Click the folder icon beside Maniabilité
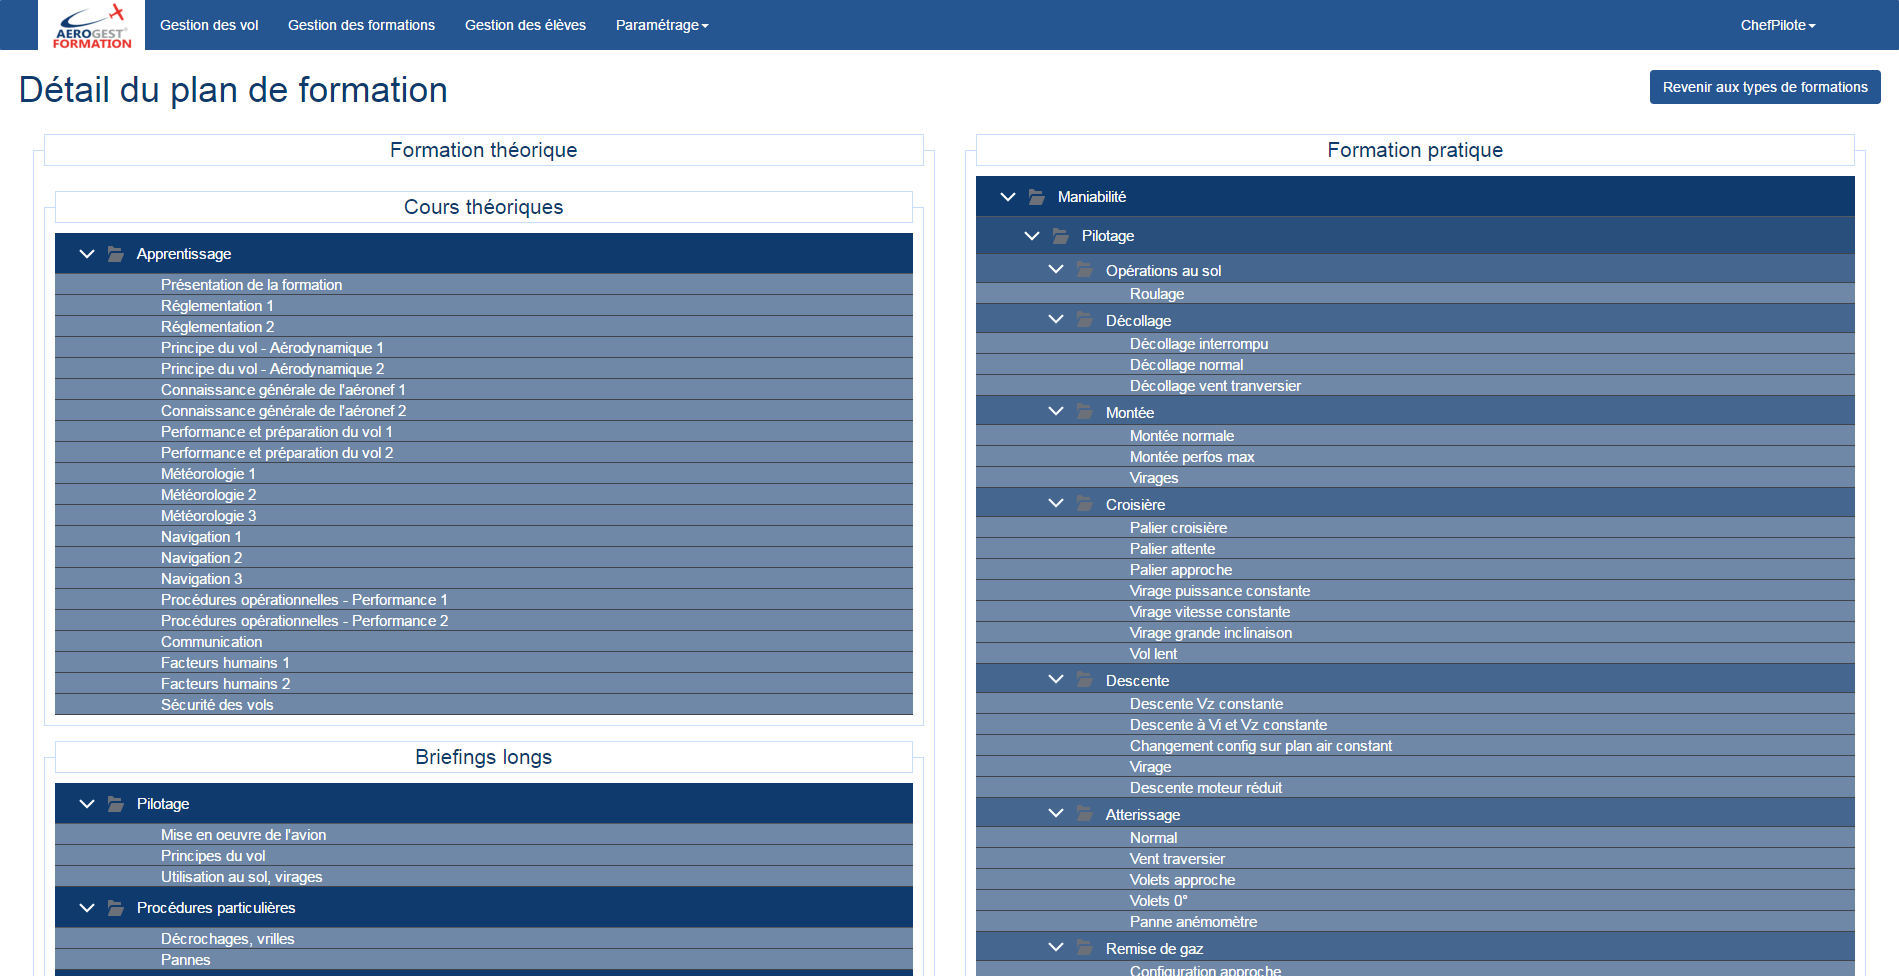The width and height of the screenshot is (1899, 976). click(x=1037, y=197)
